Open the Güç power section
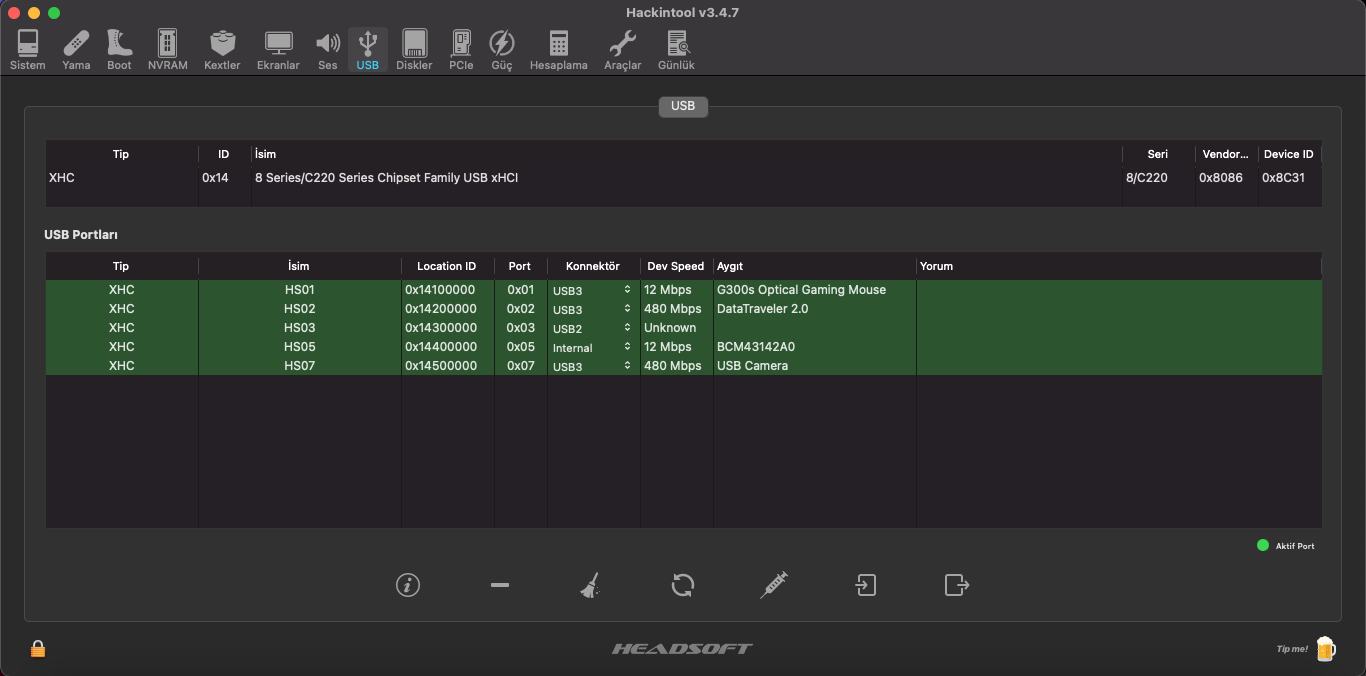 502,50
